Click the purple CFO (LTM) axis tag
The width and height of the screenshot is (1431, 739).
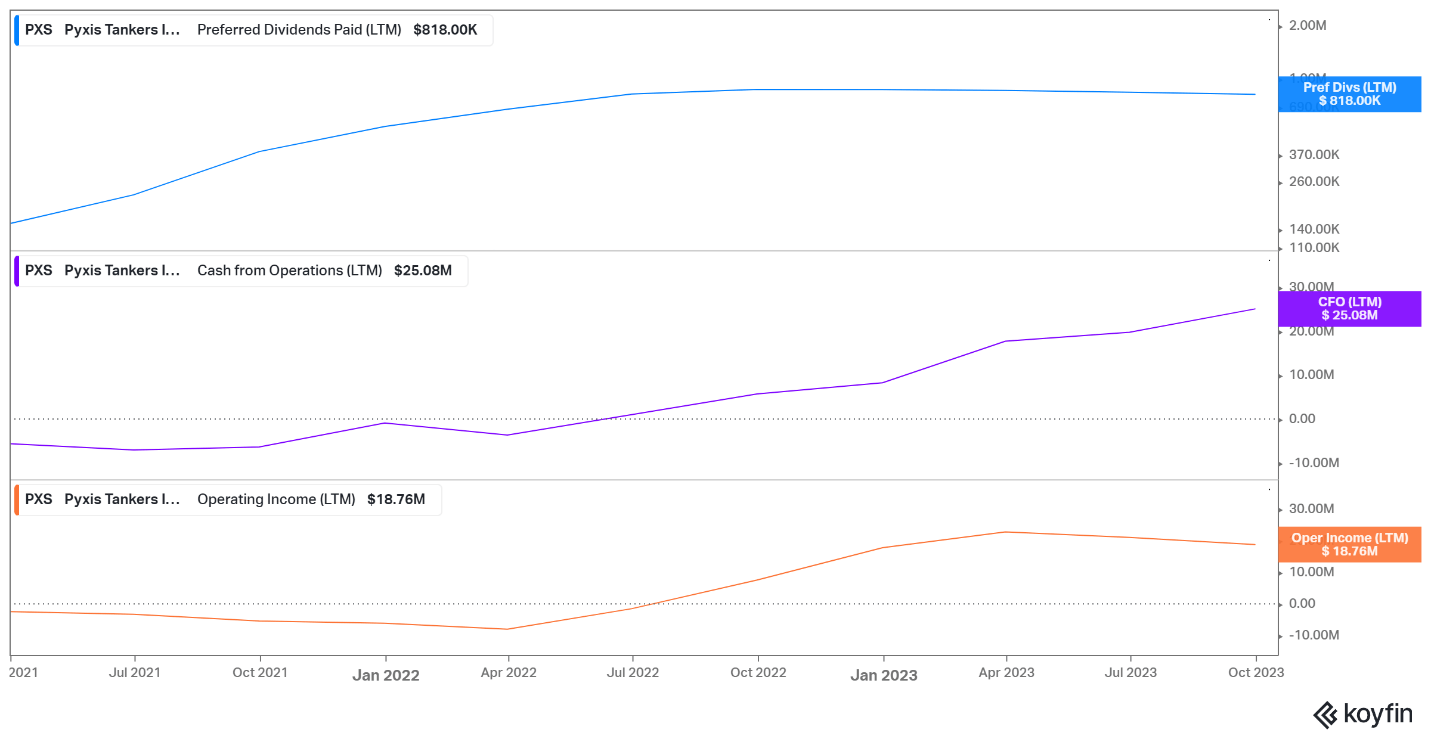point(1349,309)
